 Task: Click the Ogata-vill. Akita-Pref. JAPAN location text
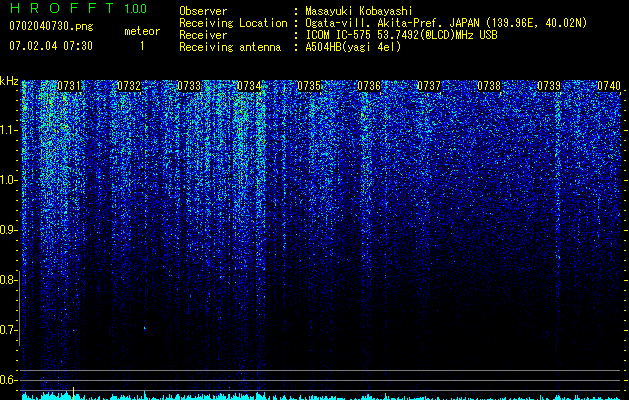click(x=446, y=23)
